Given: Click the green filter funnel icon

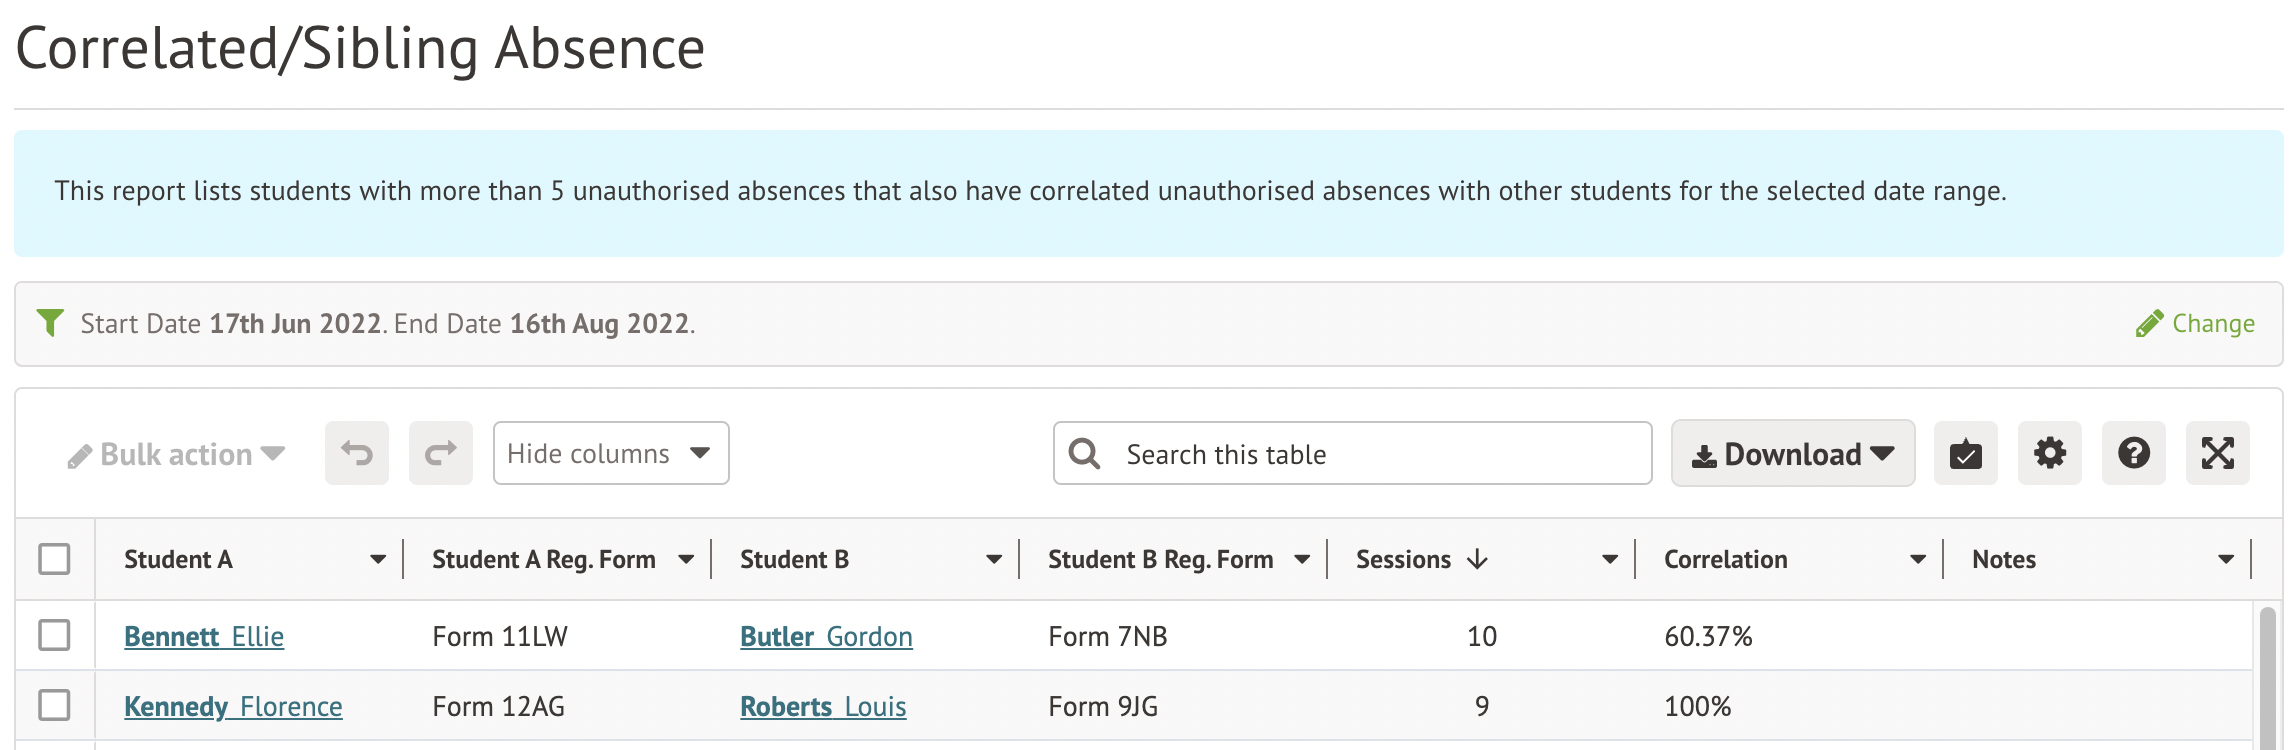Looking at the screenshot, I should pyautogui.click(x=50, y=323).
